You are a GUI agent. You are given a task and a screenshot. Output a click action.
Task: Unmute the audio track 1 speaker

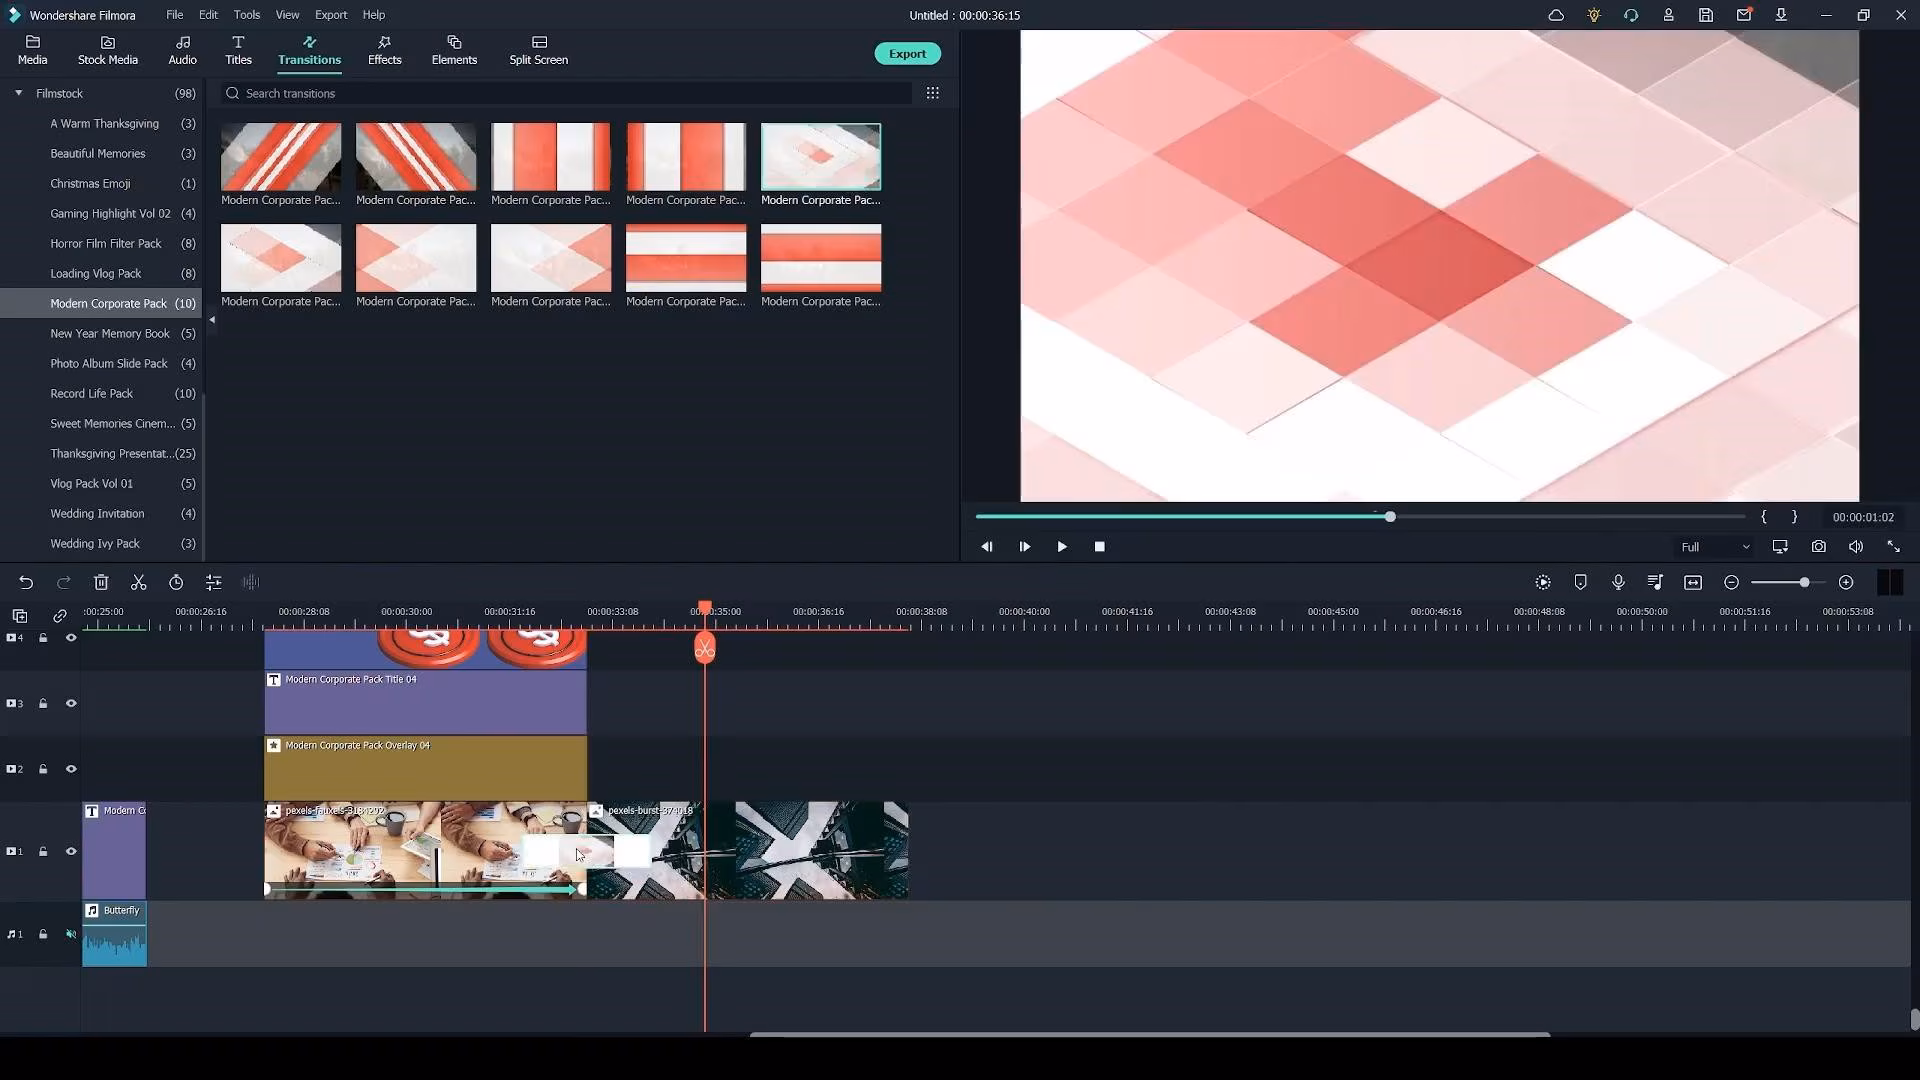[71, 934]
